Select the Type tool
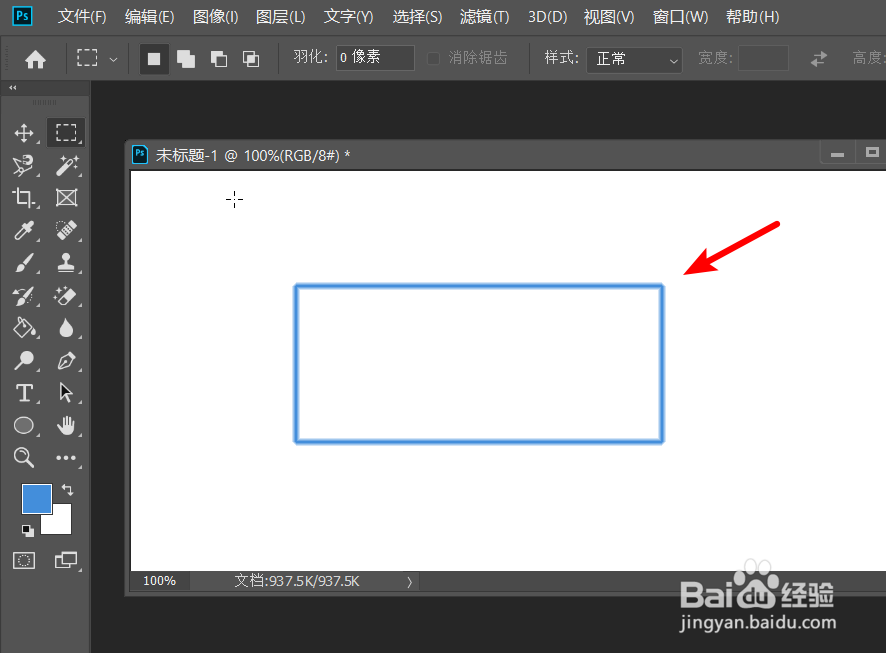886x653 pixels. tap(24, 393)
